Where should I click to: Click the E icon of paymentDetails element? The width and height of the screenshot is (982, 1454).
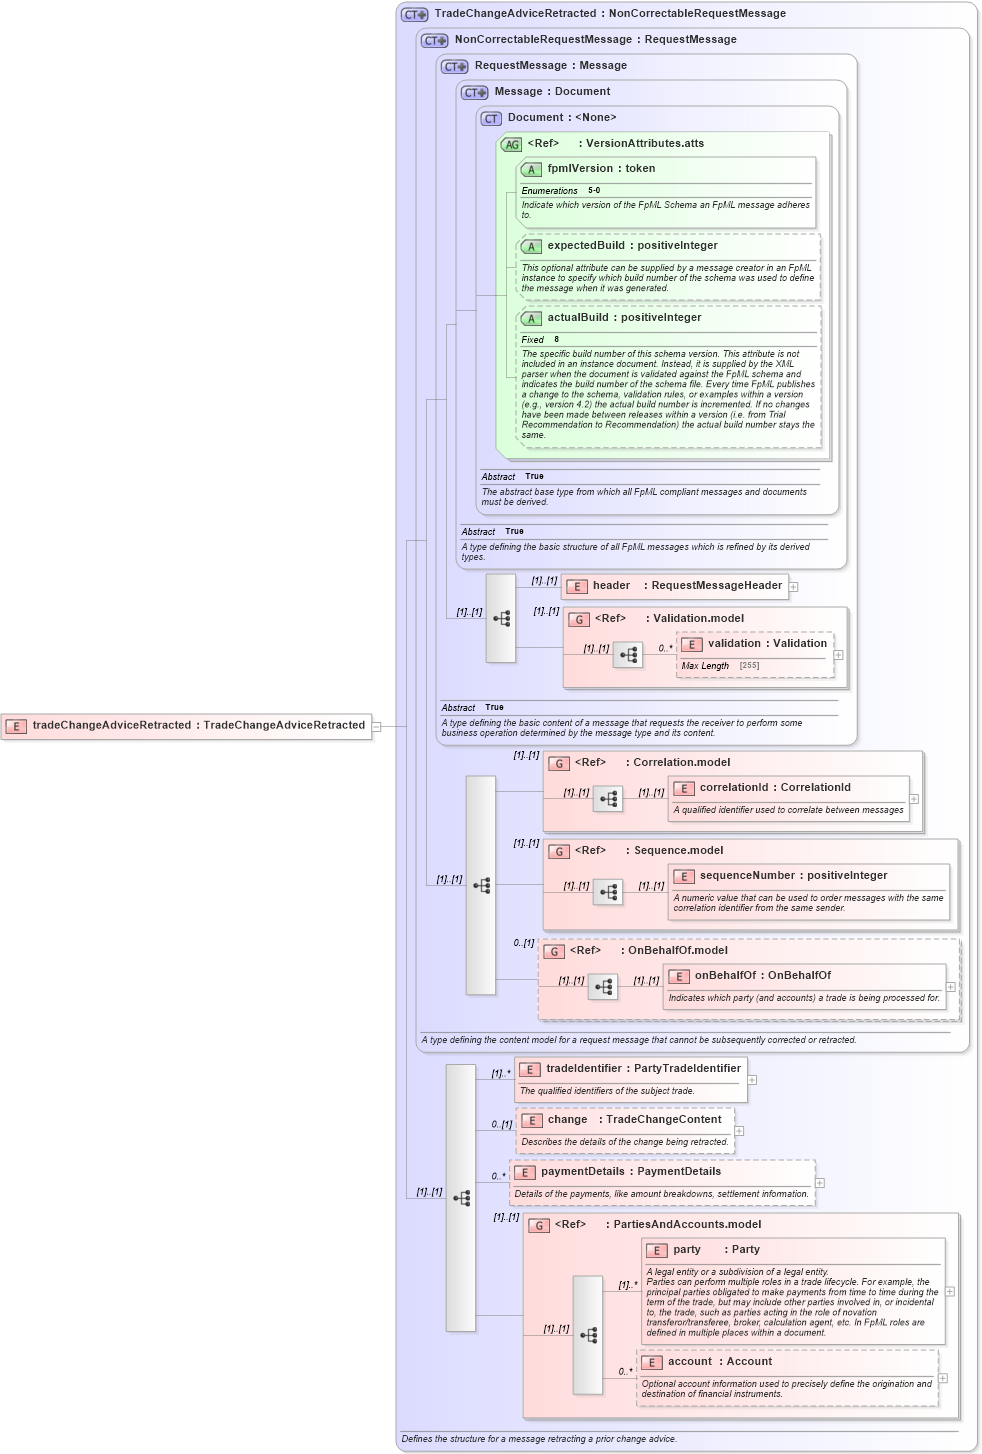(x=524, y=1173)
